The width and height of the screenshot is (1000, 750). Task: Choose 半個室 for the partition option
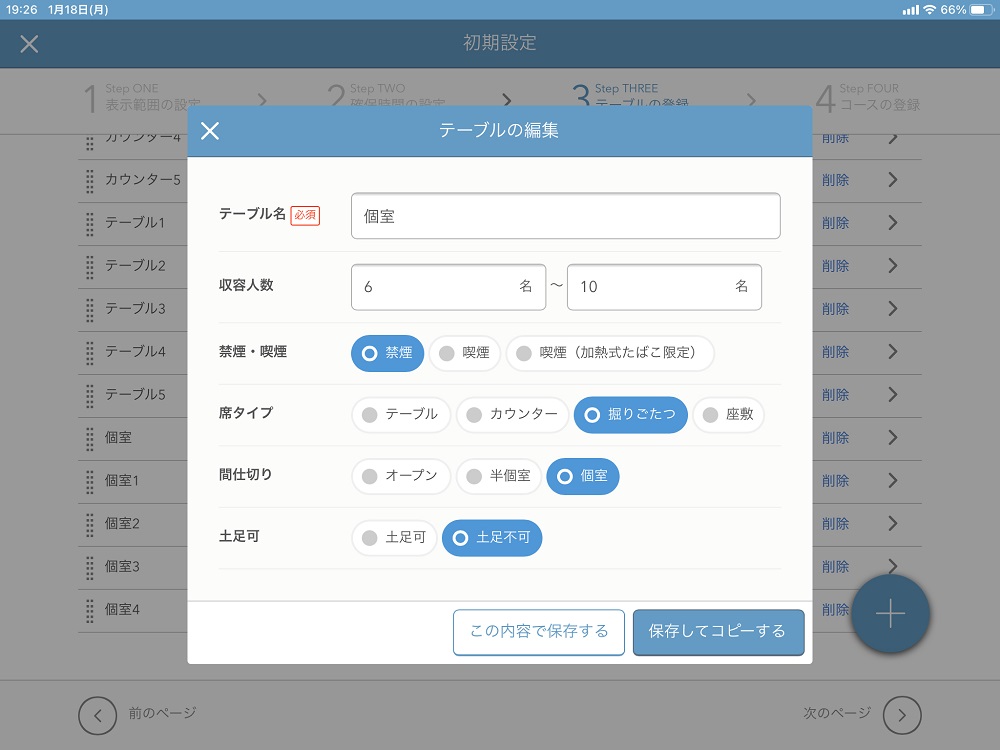point(499,476)
